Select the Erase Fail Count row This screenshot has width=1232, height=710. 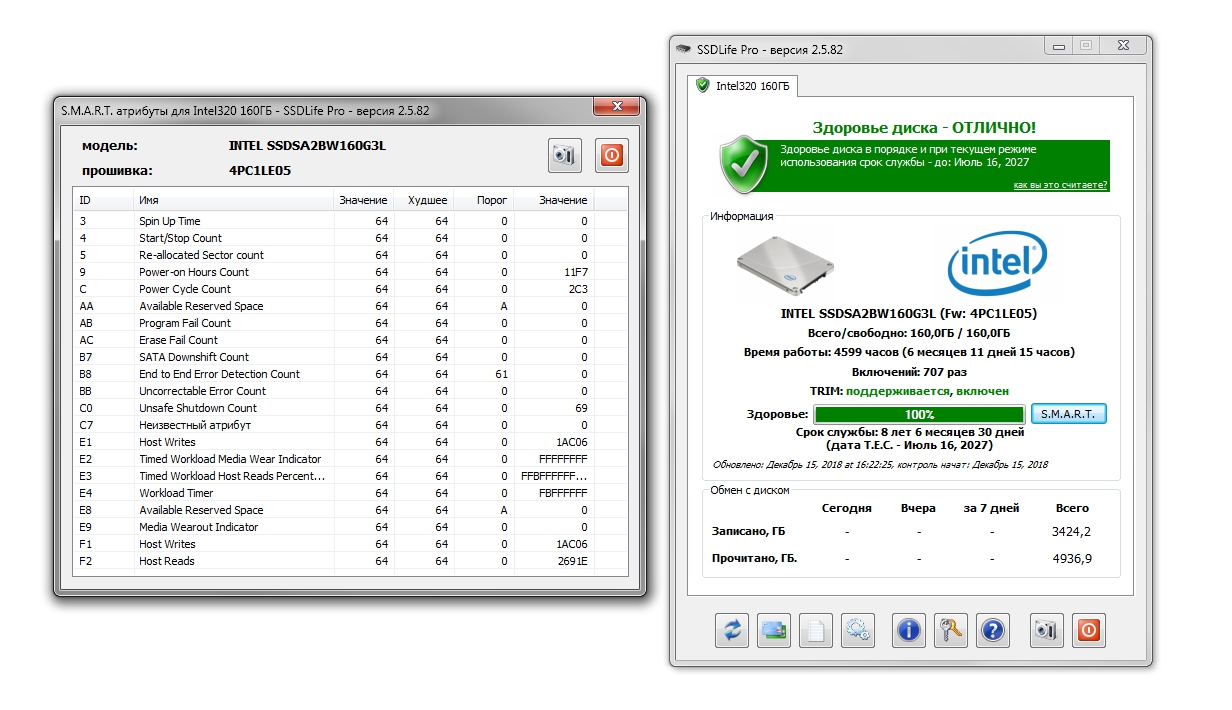click(x=351, y=340)
